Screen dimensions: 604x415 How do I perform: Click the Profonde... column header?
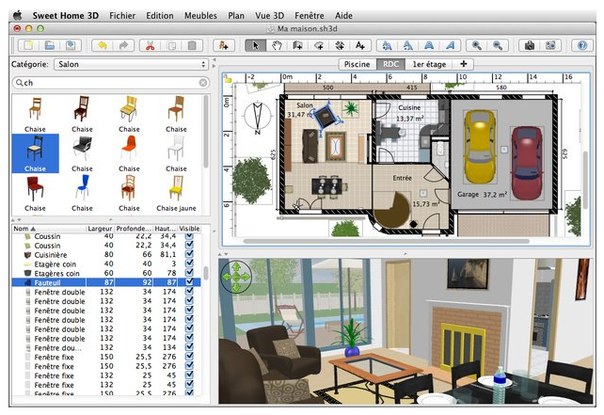point(134,229)
